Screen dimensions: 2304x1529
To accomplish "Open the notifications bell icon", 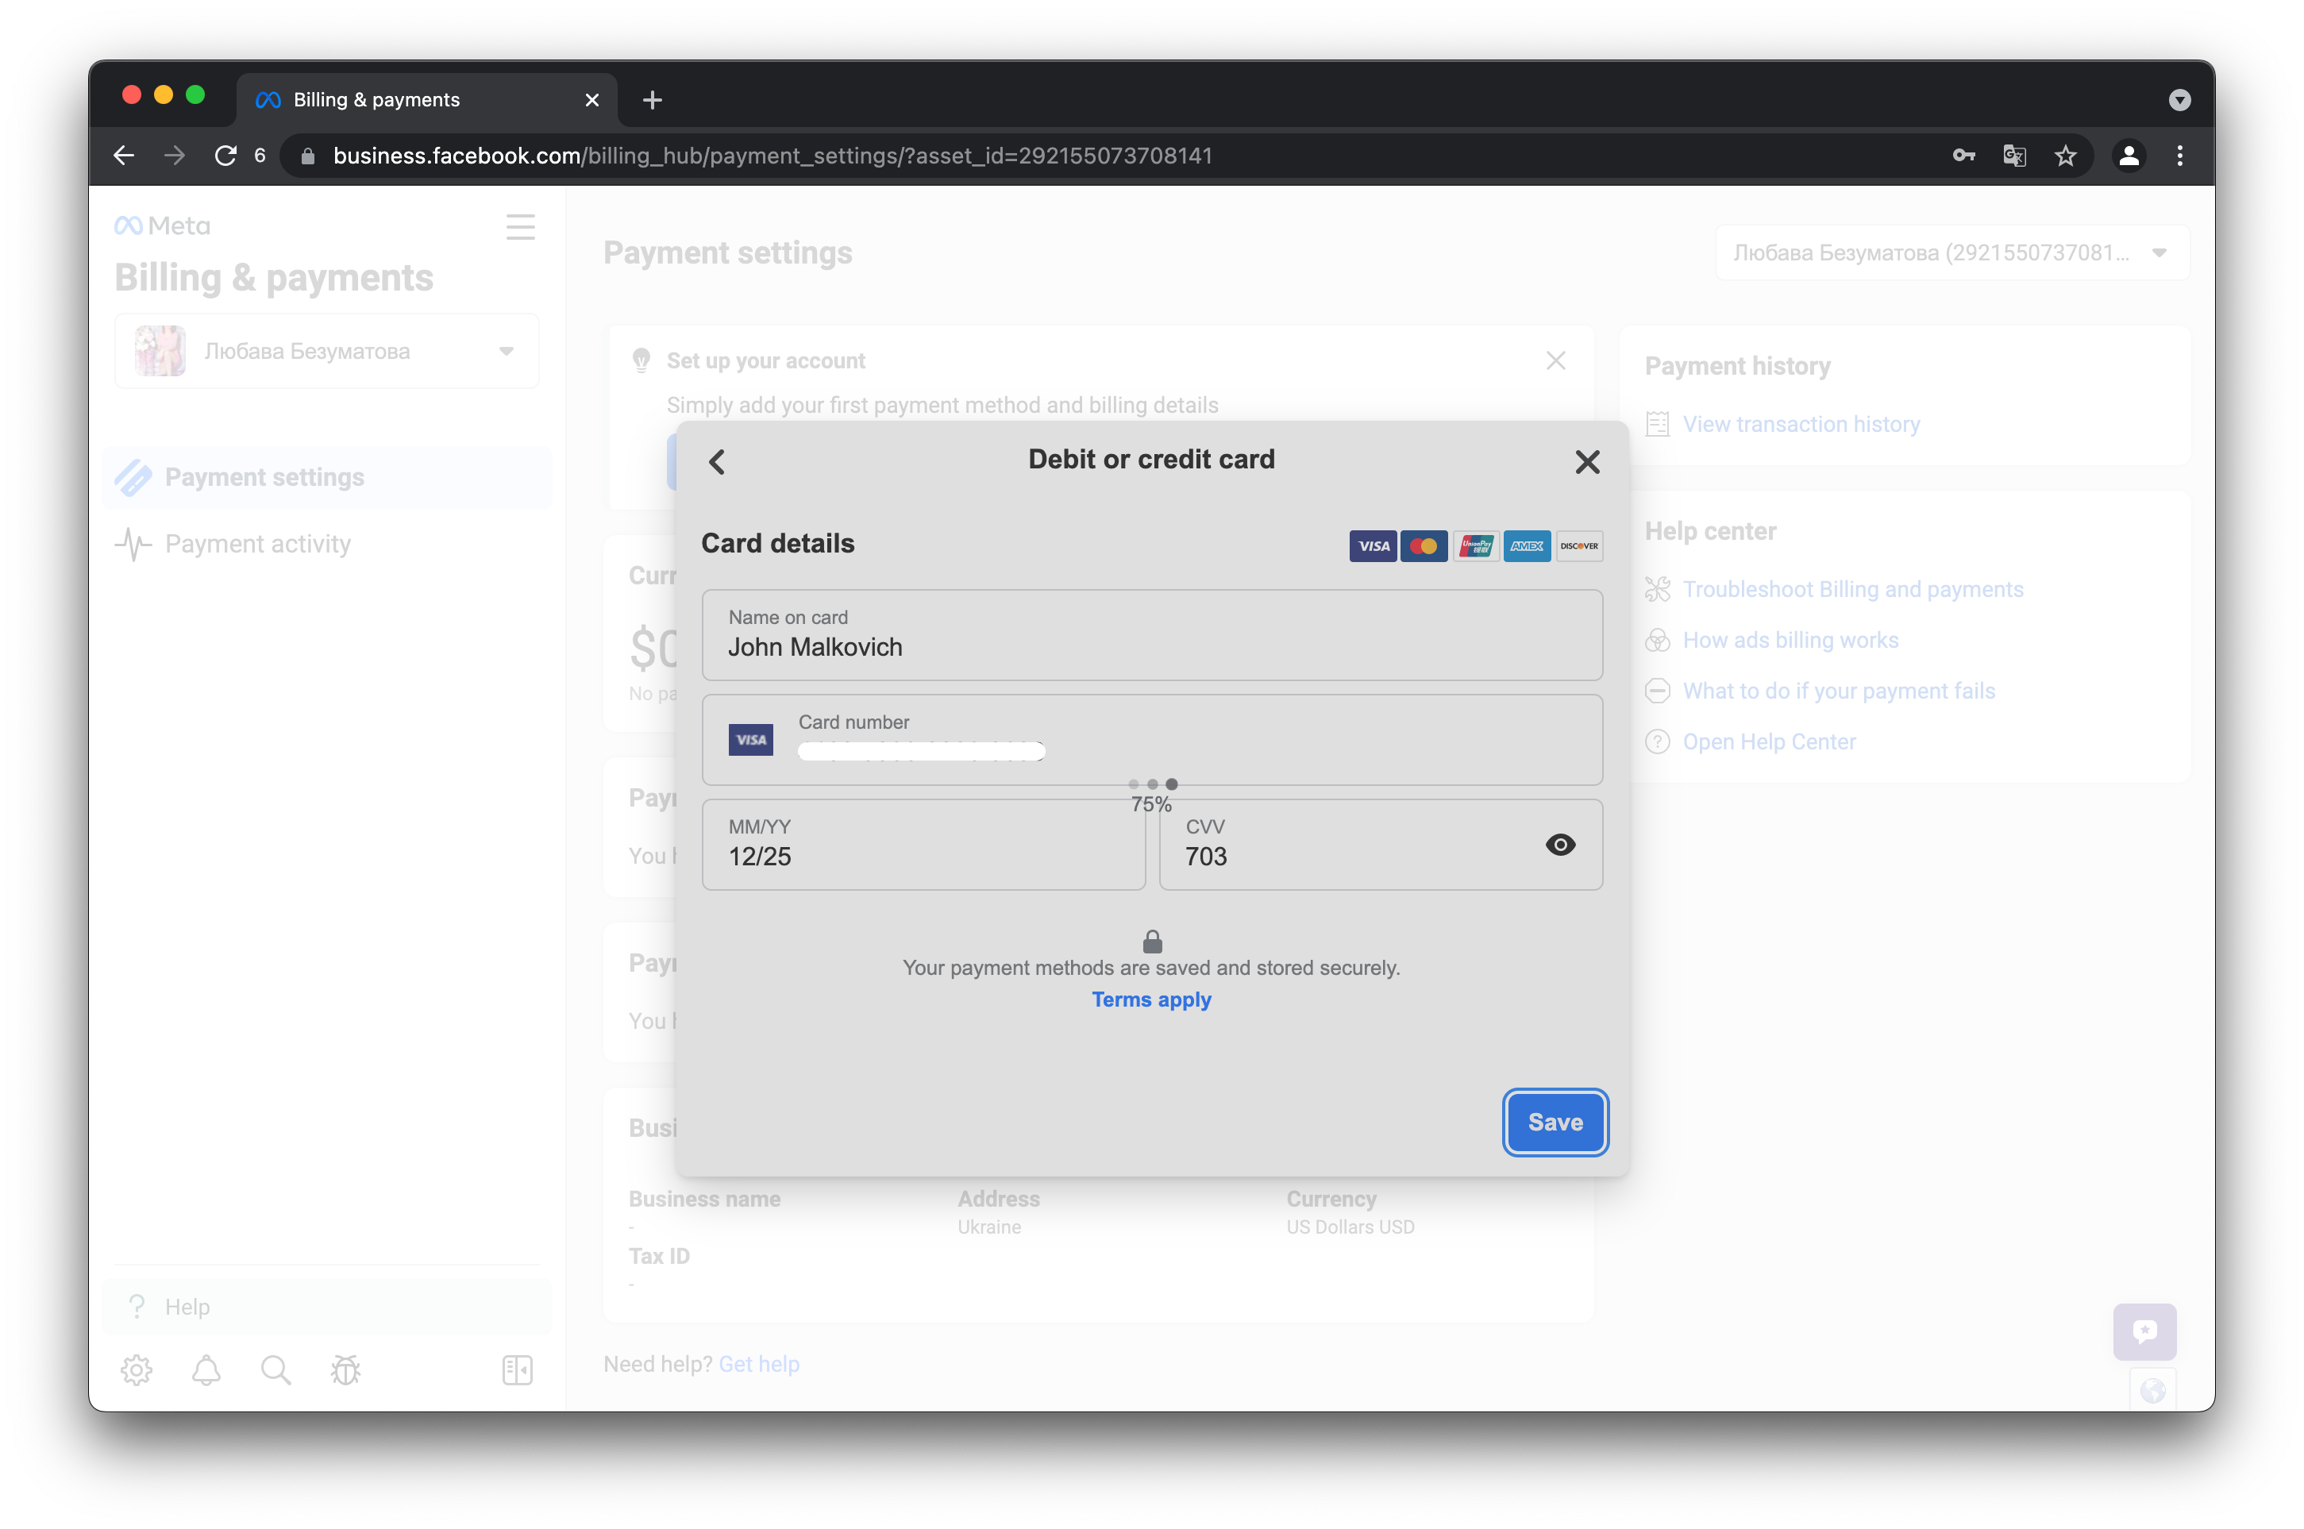I will tap(206, 1369).
